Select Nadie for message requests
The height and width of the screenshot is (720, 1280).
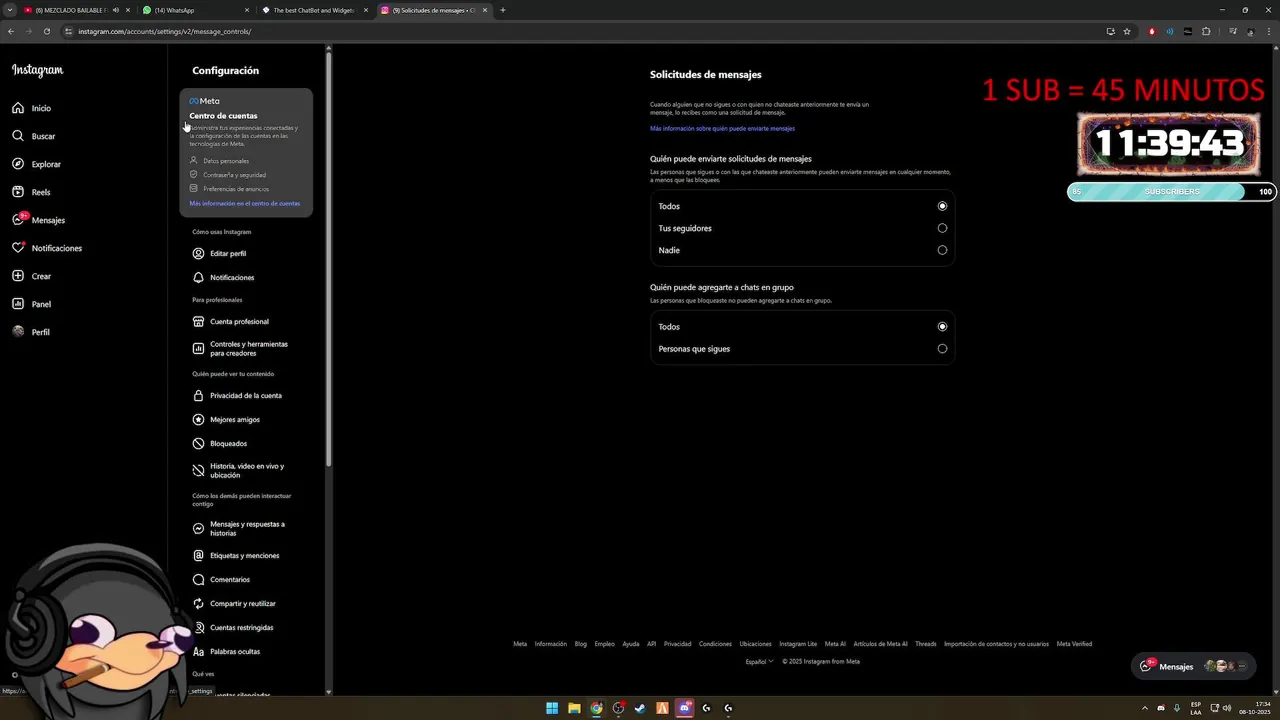click(x=942, y=250)
